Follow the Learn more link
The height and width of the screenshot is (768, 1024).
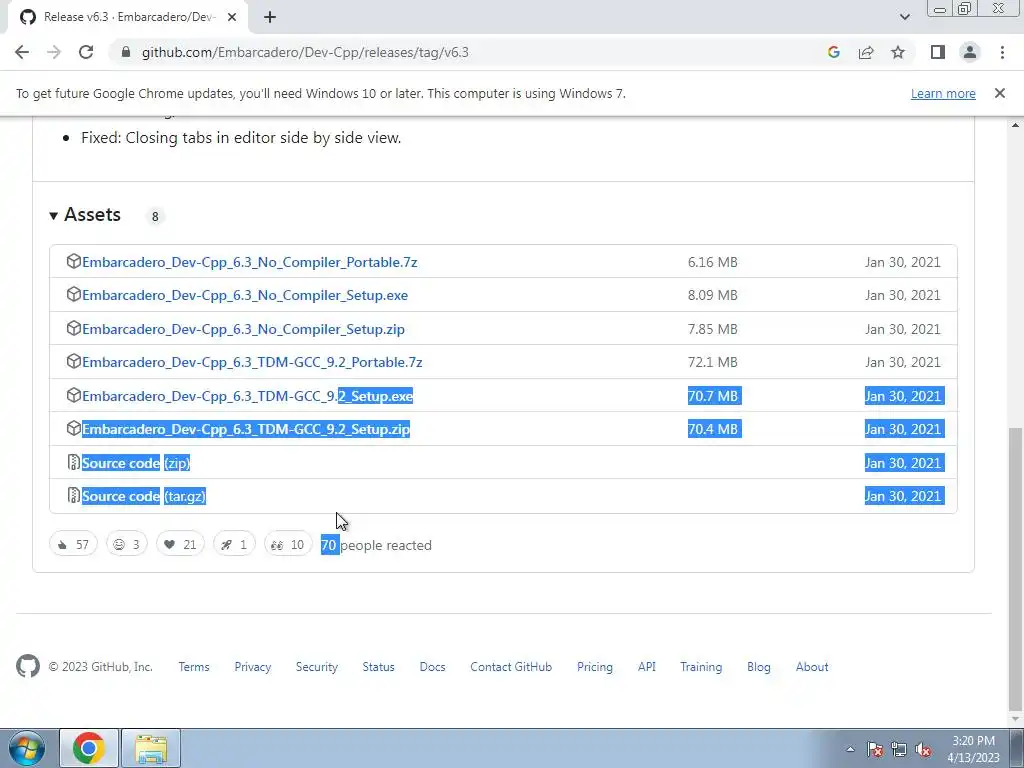(x=943, y=93)
